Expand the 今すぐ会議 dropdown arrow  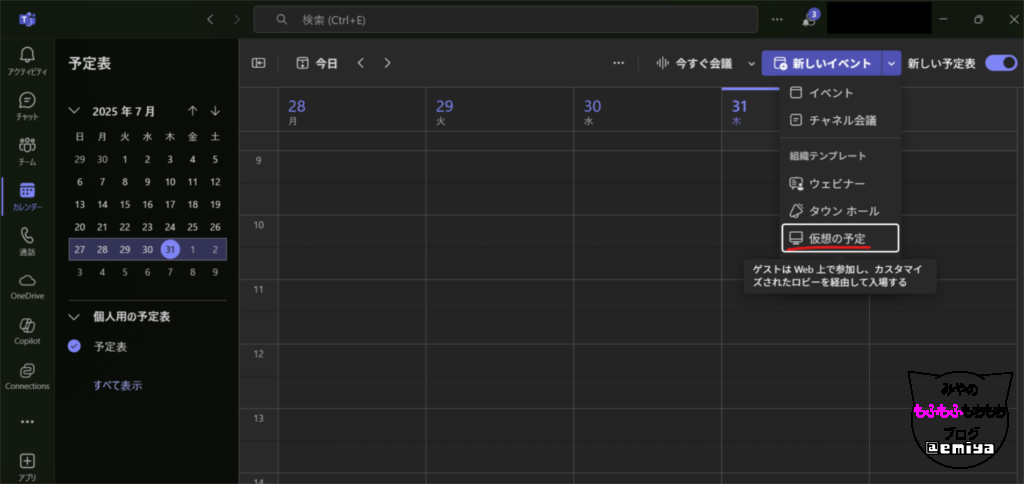[751, 64]
